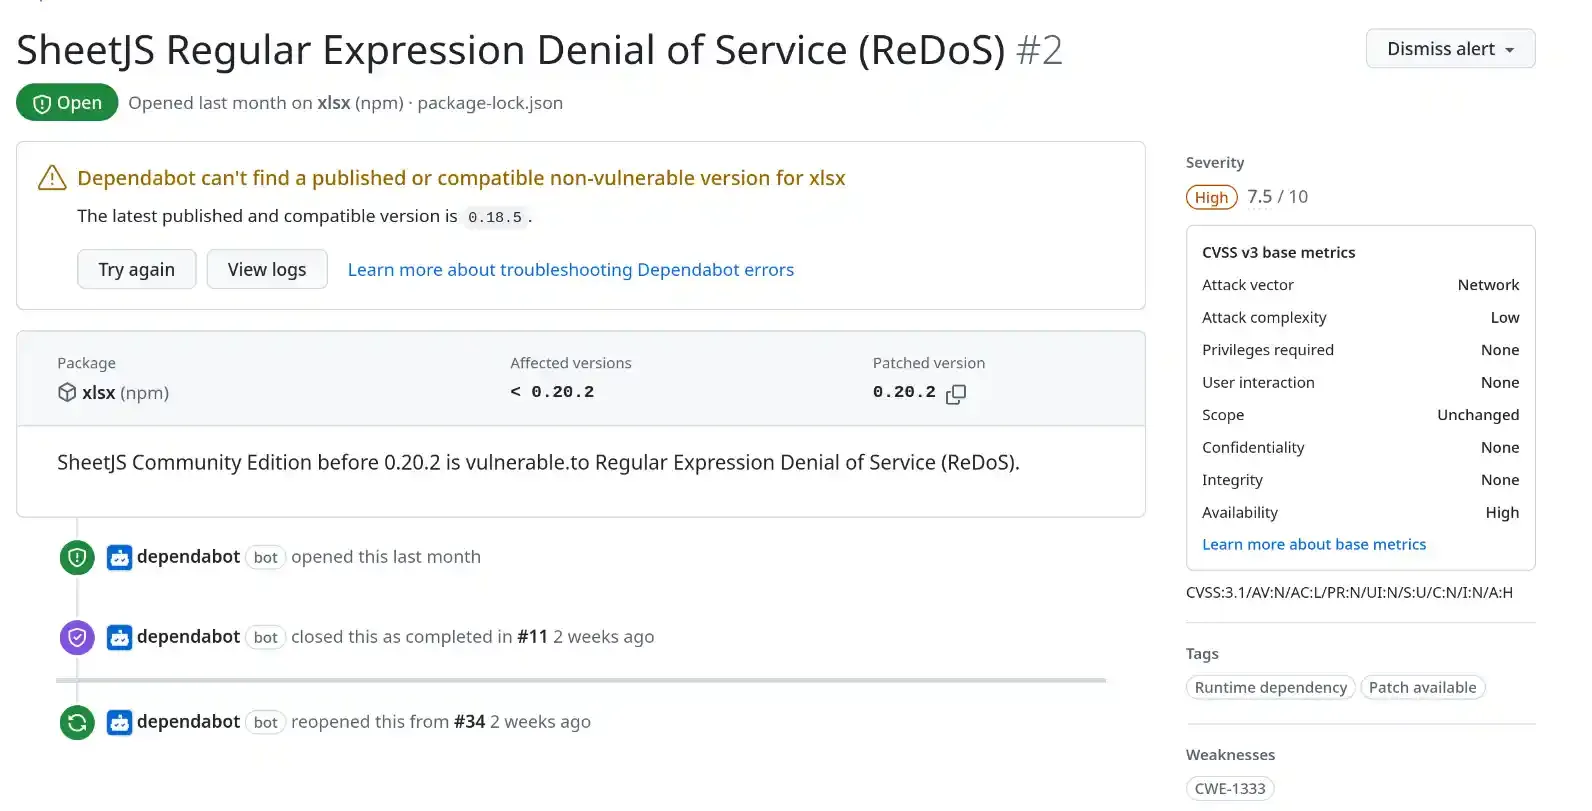The height and width of the screenshot is (811, 1592).
Task: Click the green shield opened-event icon
Action: point(77,558)
